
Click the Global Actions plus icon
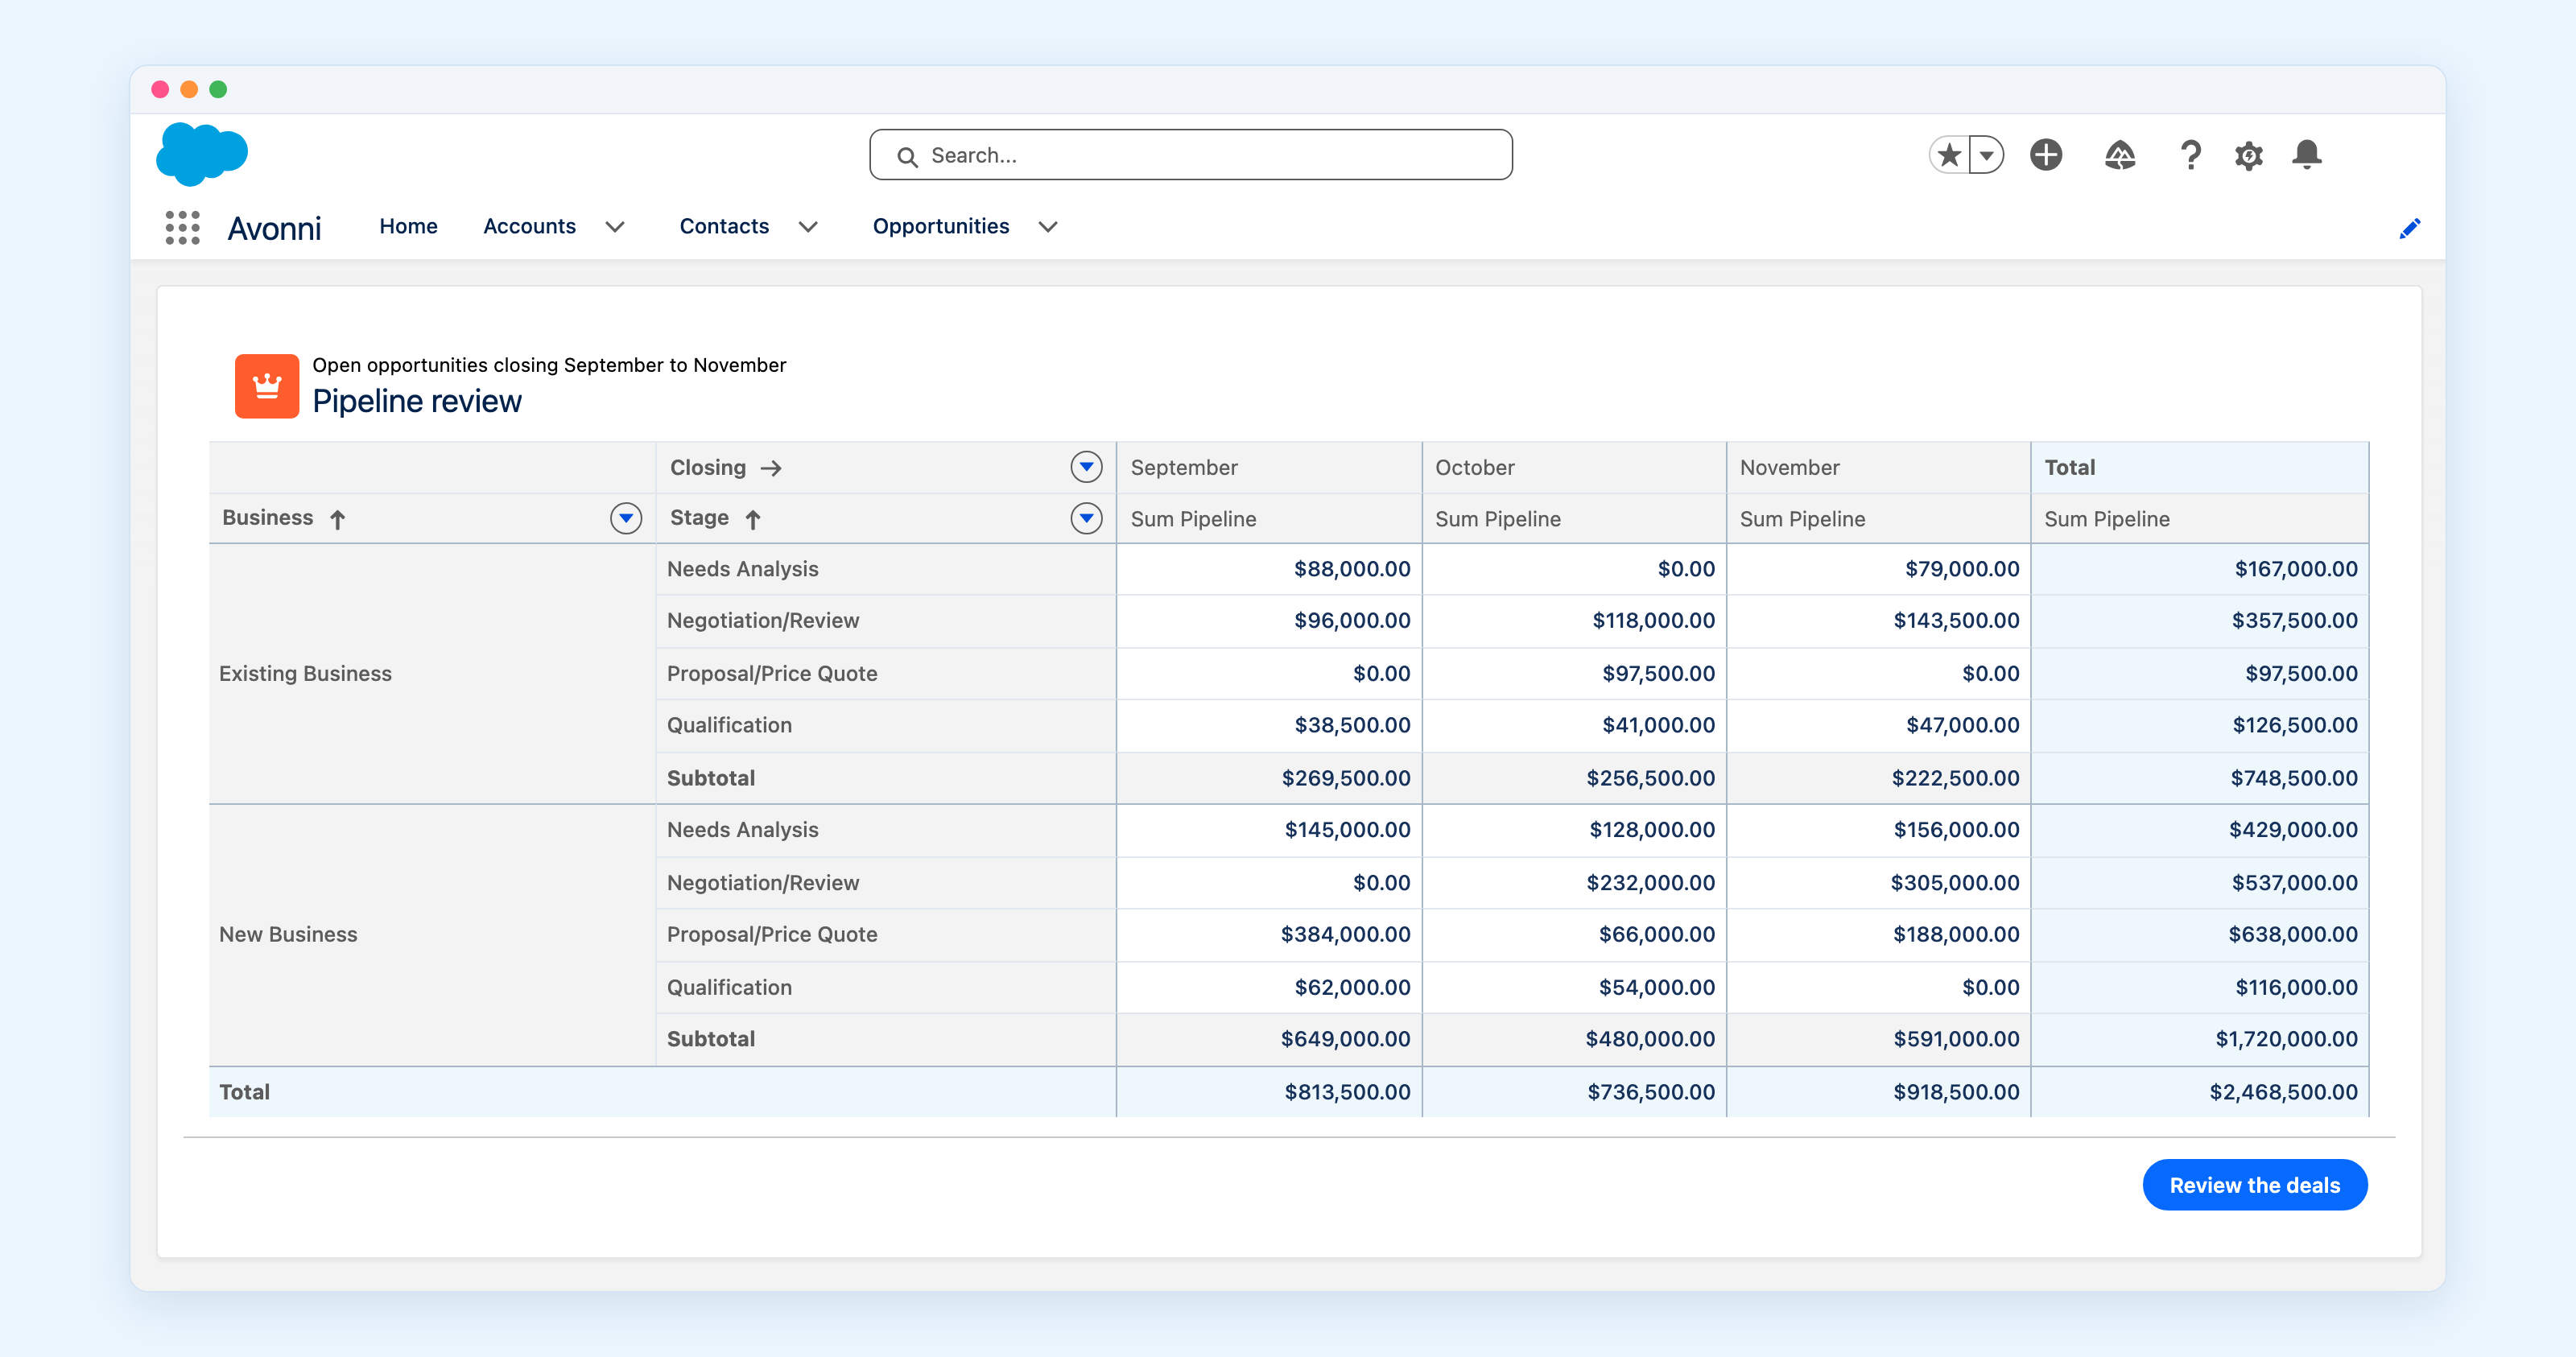pyautogui.click(x=2046, y=155)
